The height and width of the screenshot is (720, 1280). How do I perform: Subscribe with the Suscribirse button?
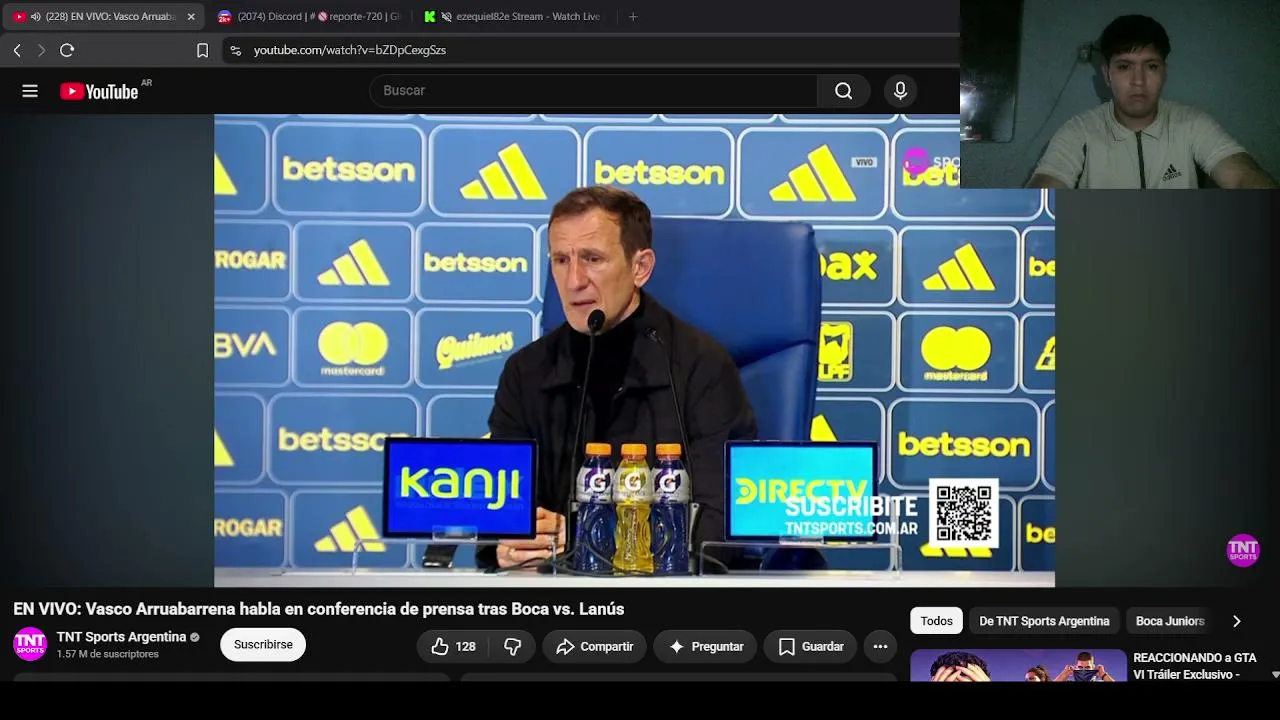(x=263, y=645)
